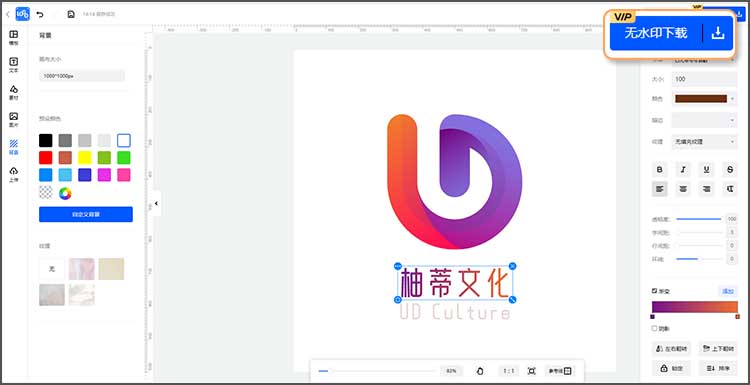
Task: Click the font size field showing 100
Action: pyautogui.click(x=704, y=79)
